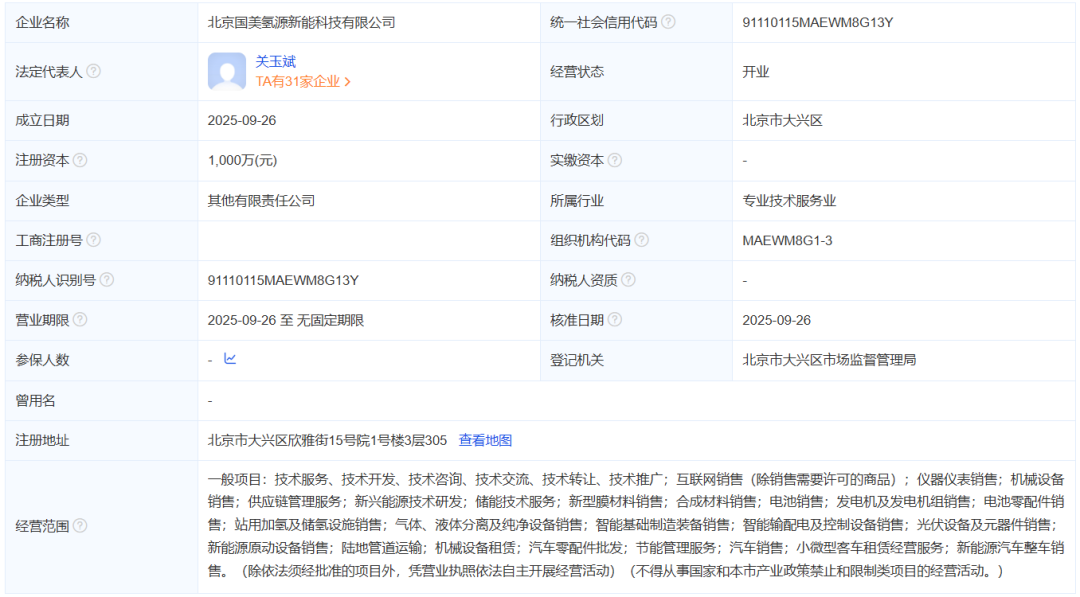Click help icon next to 纳税人资质
The image size is (1080, 597).
(629, 280)
